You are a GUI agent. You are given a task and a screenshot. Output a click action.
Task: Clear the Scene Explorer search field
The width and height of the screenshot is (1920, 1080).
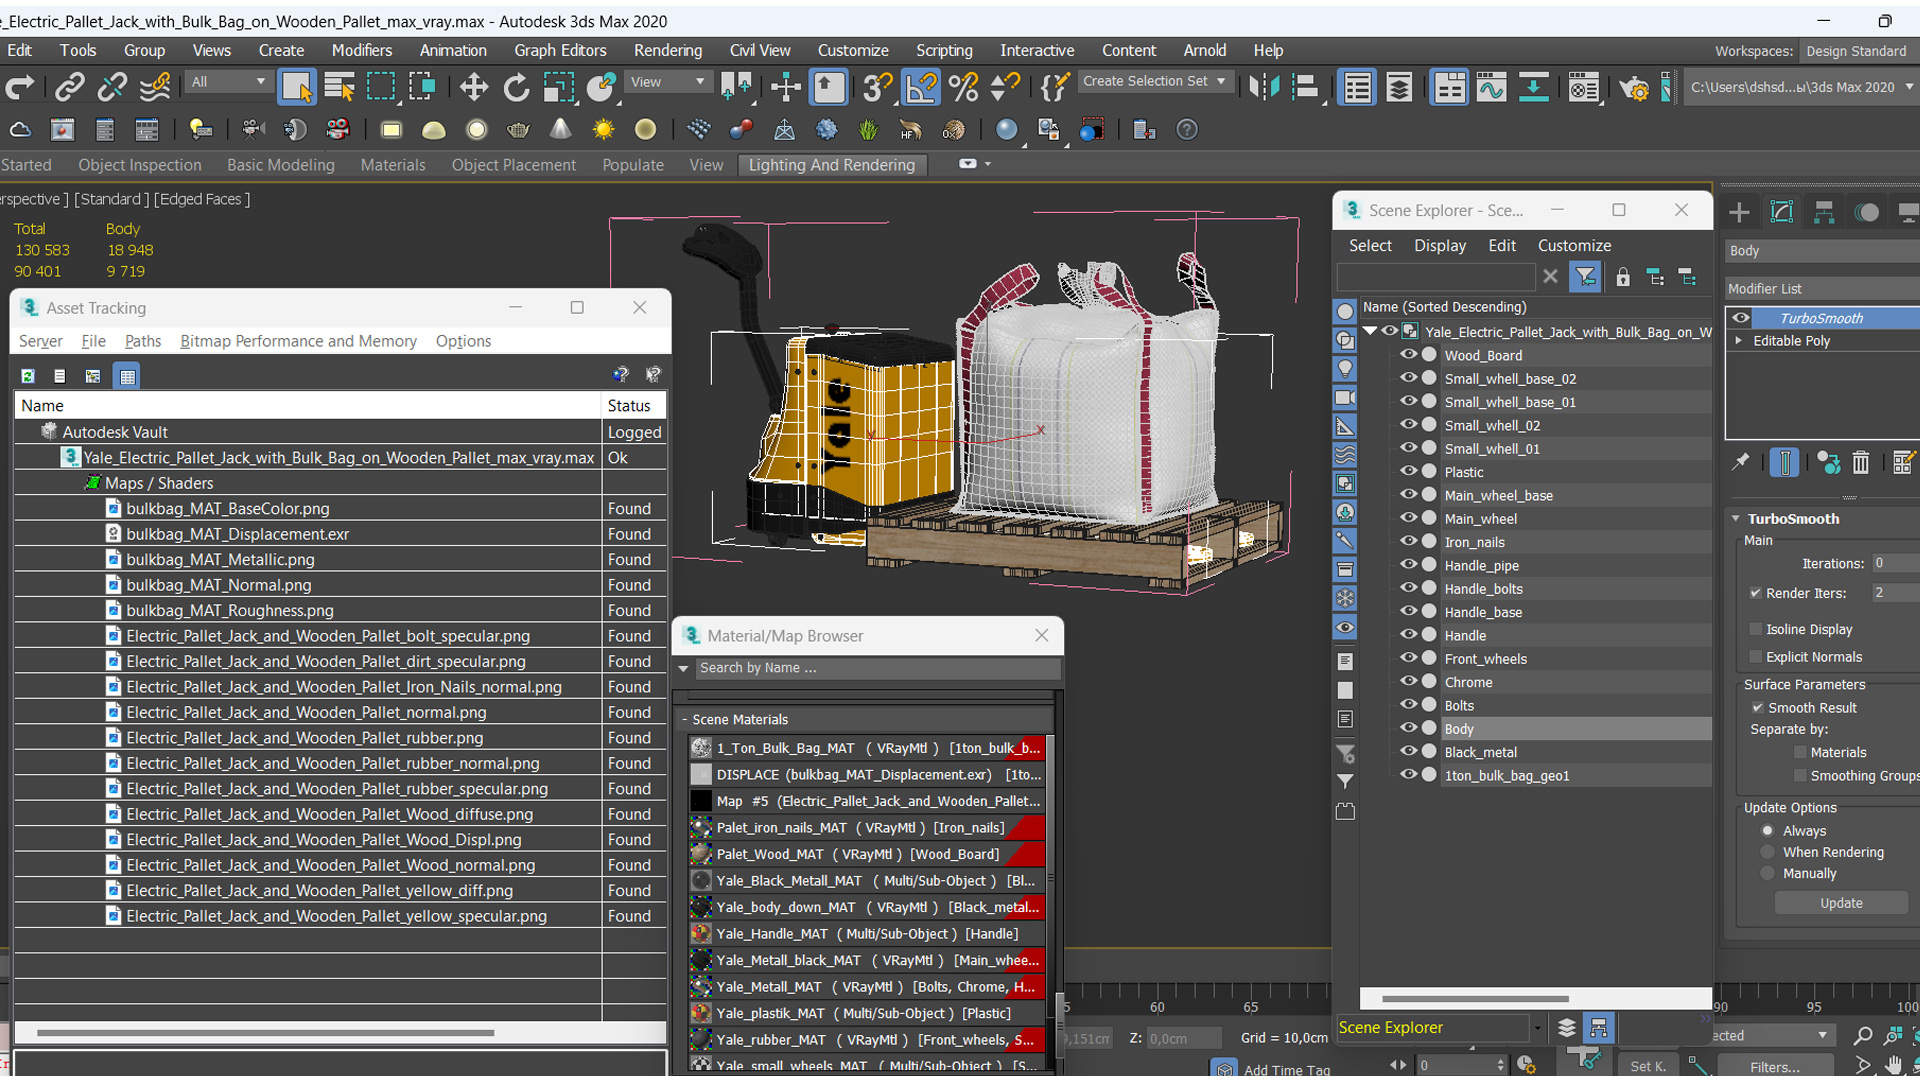1550,277
